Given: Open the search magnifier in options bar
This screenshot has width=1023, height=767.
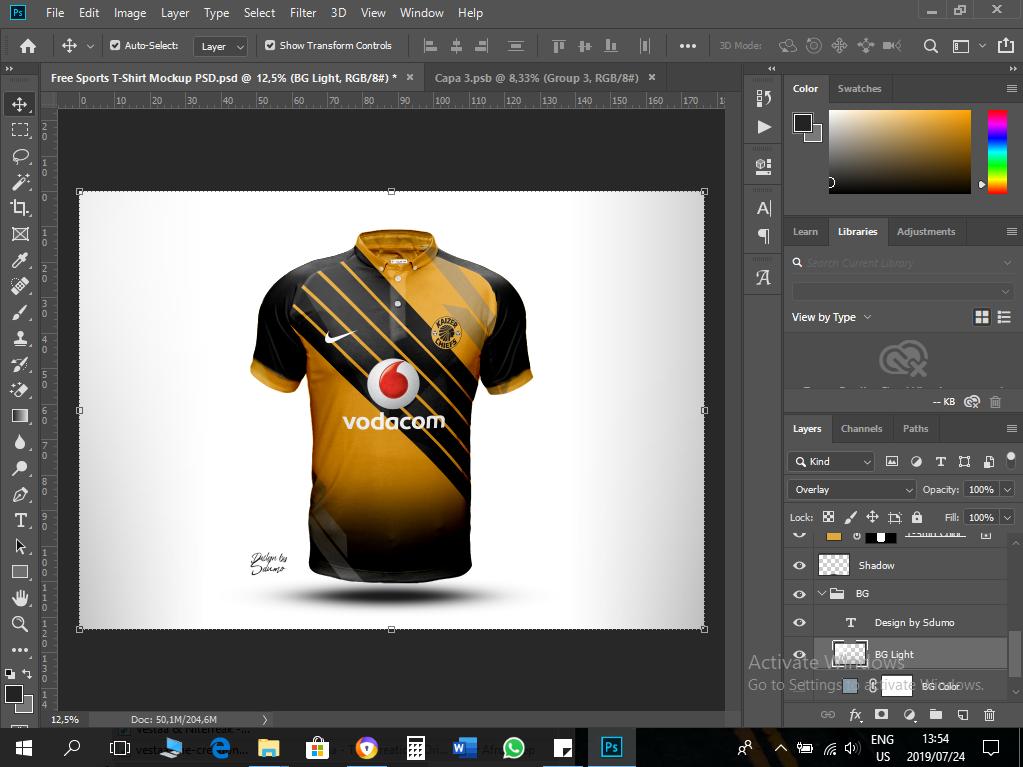Looking at the screenshot, I should click(x=930, y=46).
